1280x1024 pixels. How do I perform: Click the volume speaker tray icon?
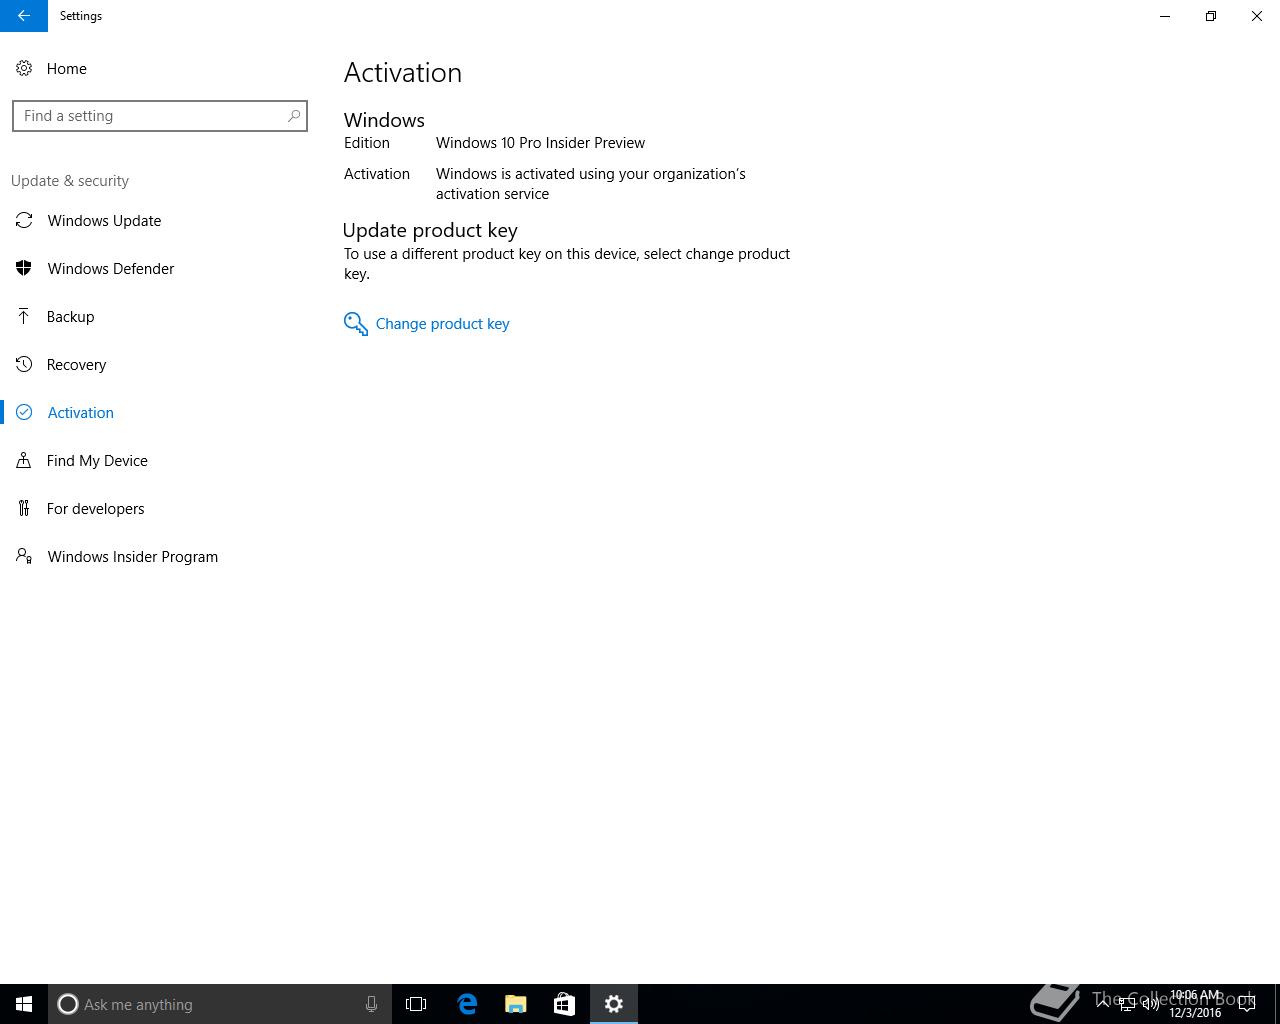(x=1150, y=1004)
